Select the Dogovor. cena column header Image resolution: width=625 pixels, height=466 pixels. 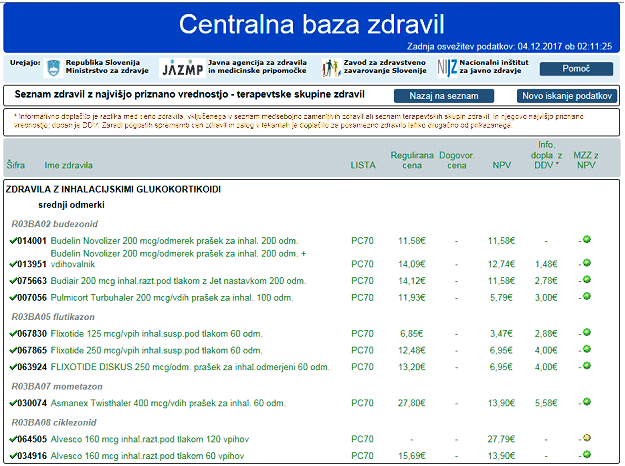click(x=456, y=160)
